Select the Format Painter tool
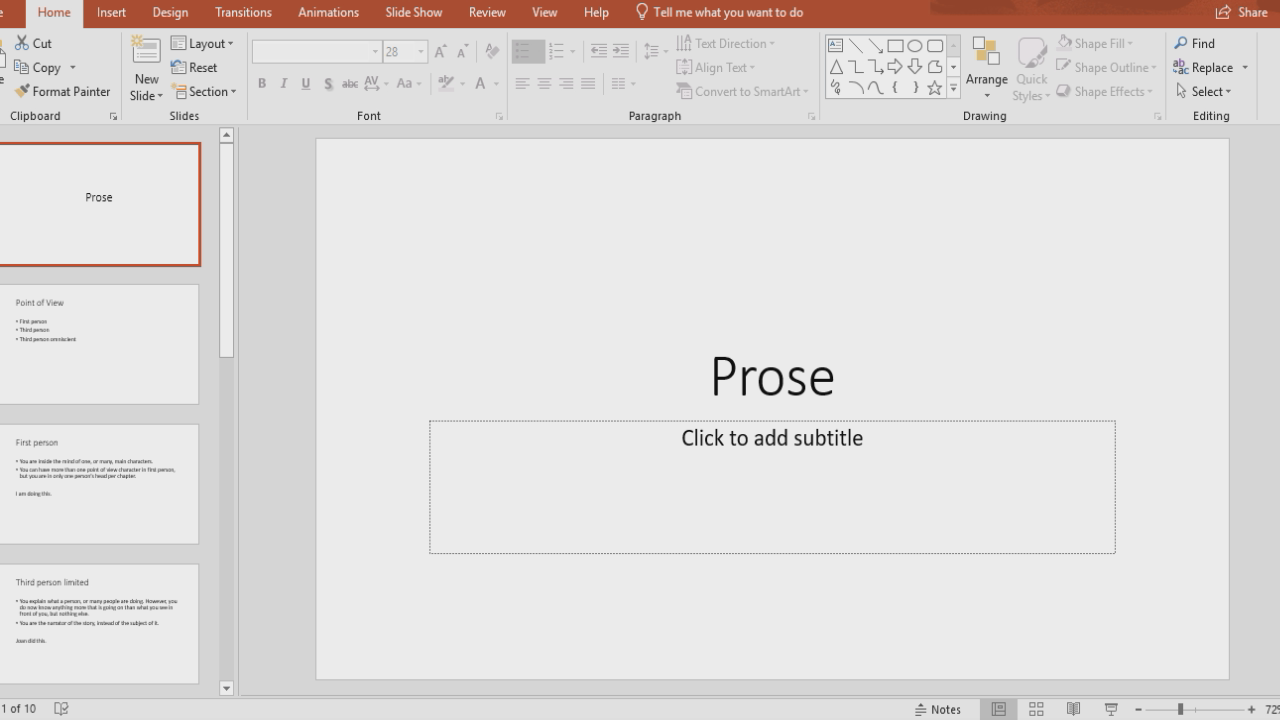The image size is (1280, 720). tap(62, 91)
